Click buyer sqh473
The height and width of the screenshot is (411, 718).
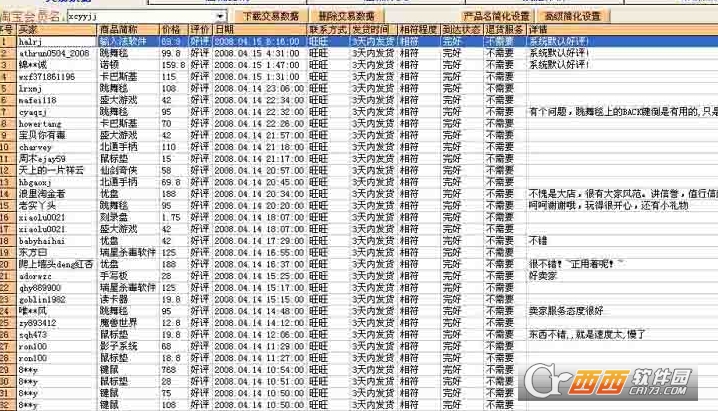(33, 335)
